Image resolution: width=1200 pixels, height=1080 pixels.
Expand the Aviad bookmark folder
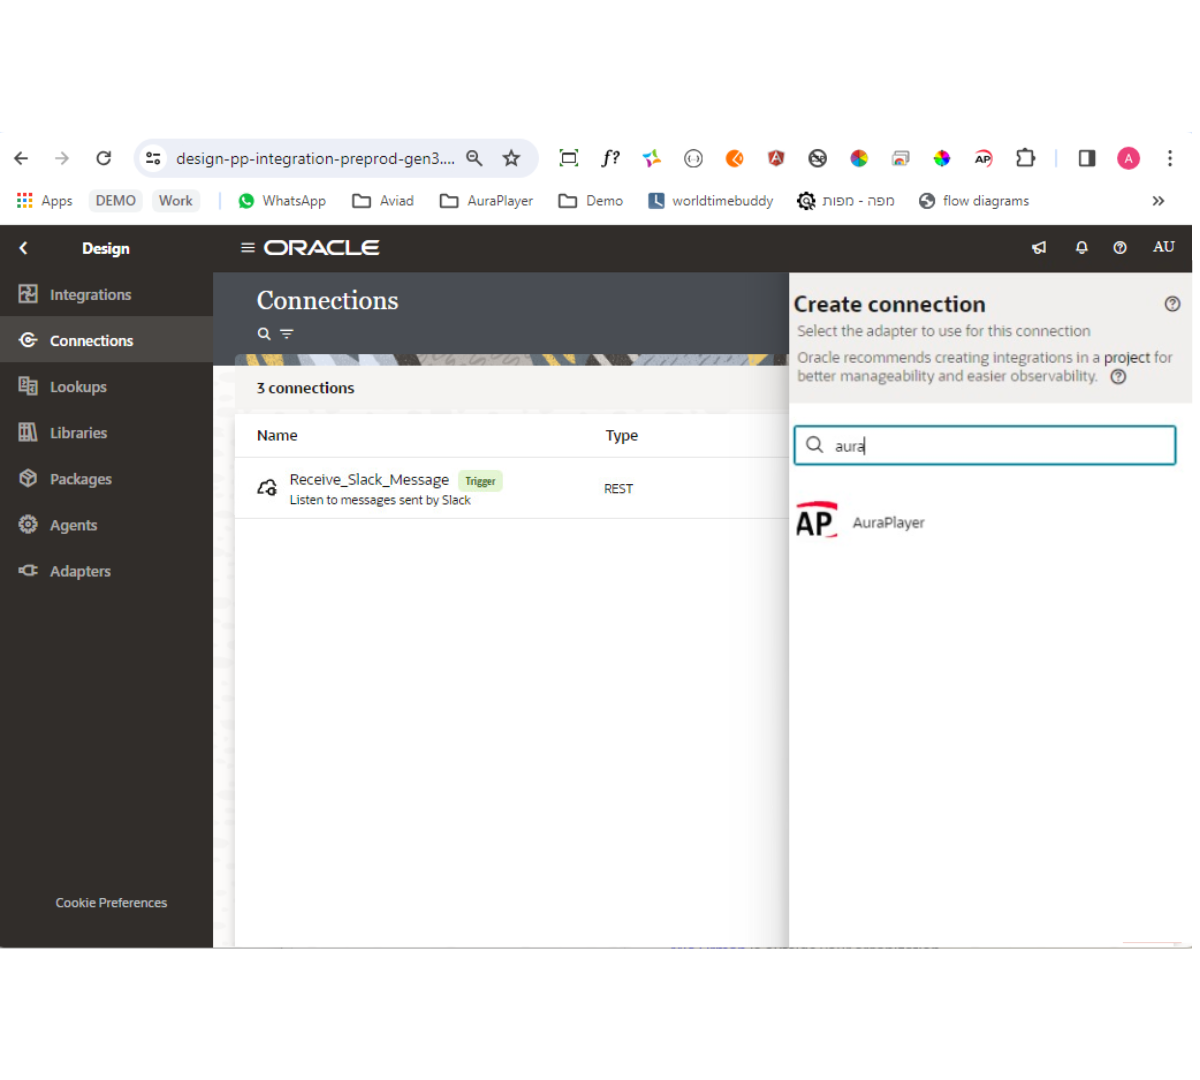pos(383,201)
